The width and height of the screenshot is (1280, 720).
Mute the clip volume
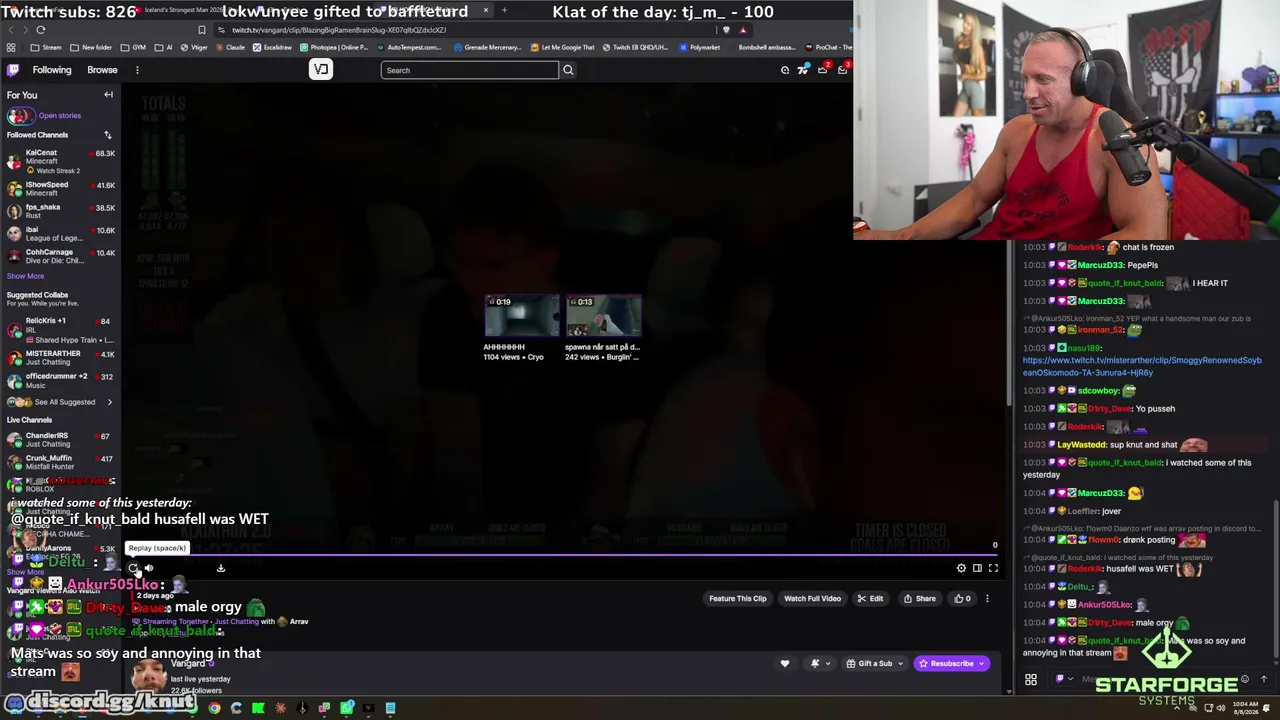coord(149,568)
